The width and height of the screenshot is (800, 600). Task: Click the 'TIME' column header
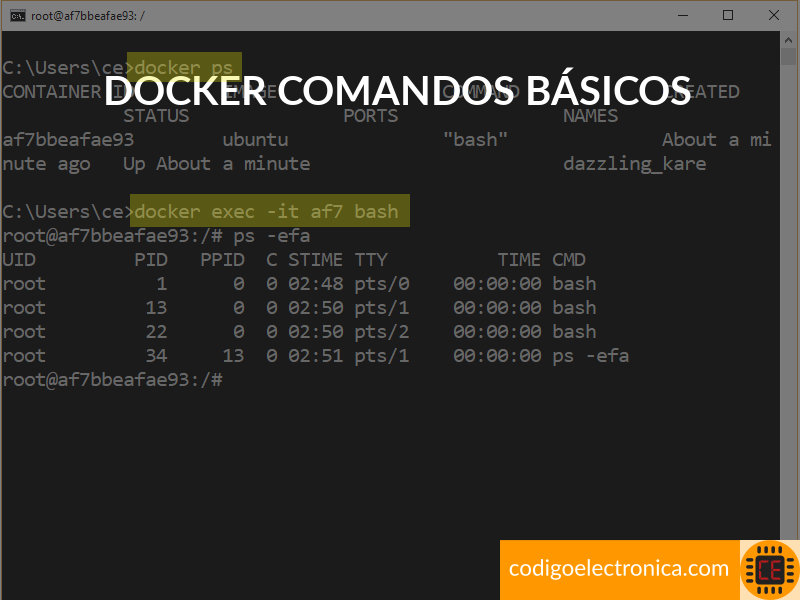[519, 260]
